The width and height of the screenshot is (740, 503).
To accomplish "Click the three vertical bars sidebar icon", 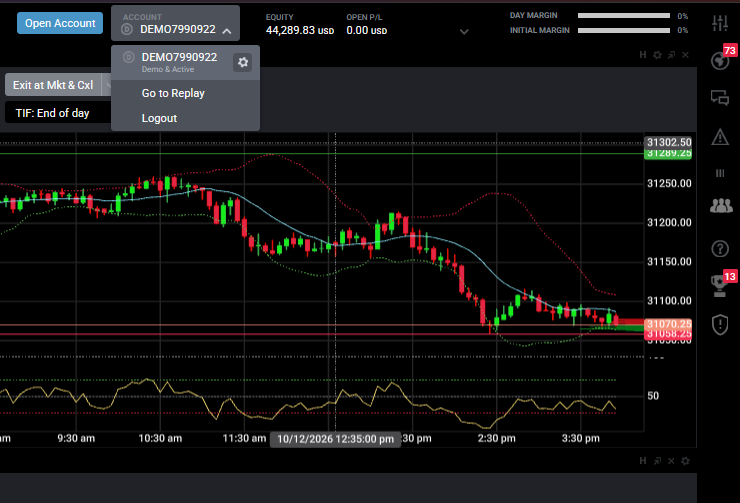I will [x=720, y=173].
